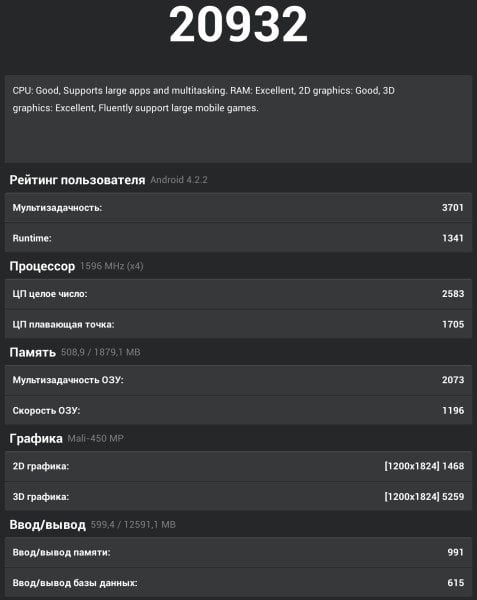Viewport: 477px width, 600px height.
Task: Select the Android 4.2.2 version label
Action: [x=179, y=180]
